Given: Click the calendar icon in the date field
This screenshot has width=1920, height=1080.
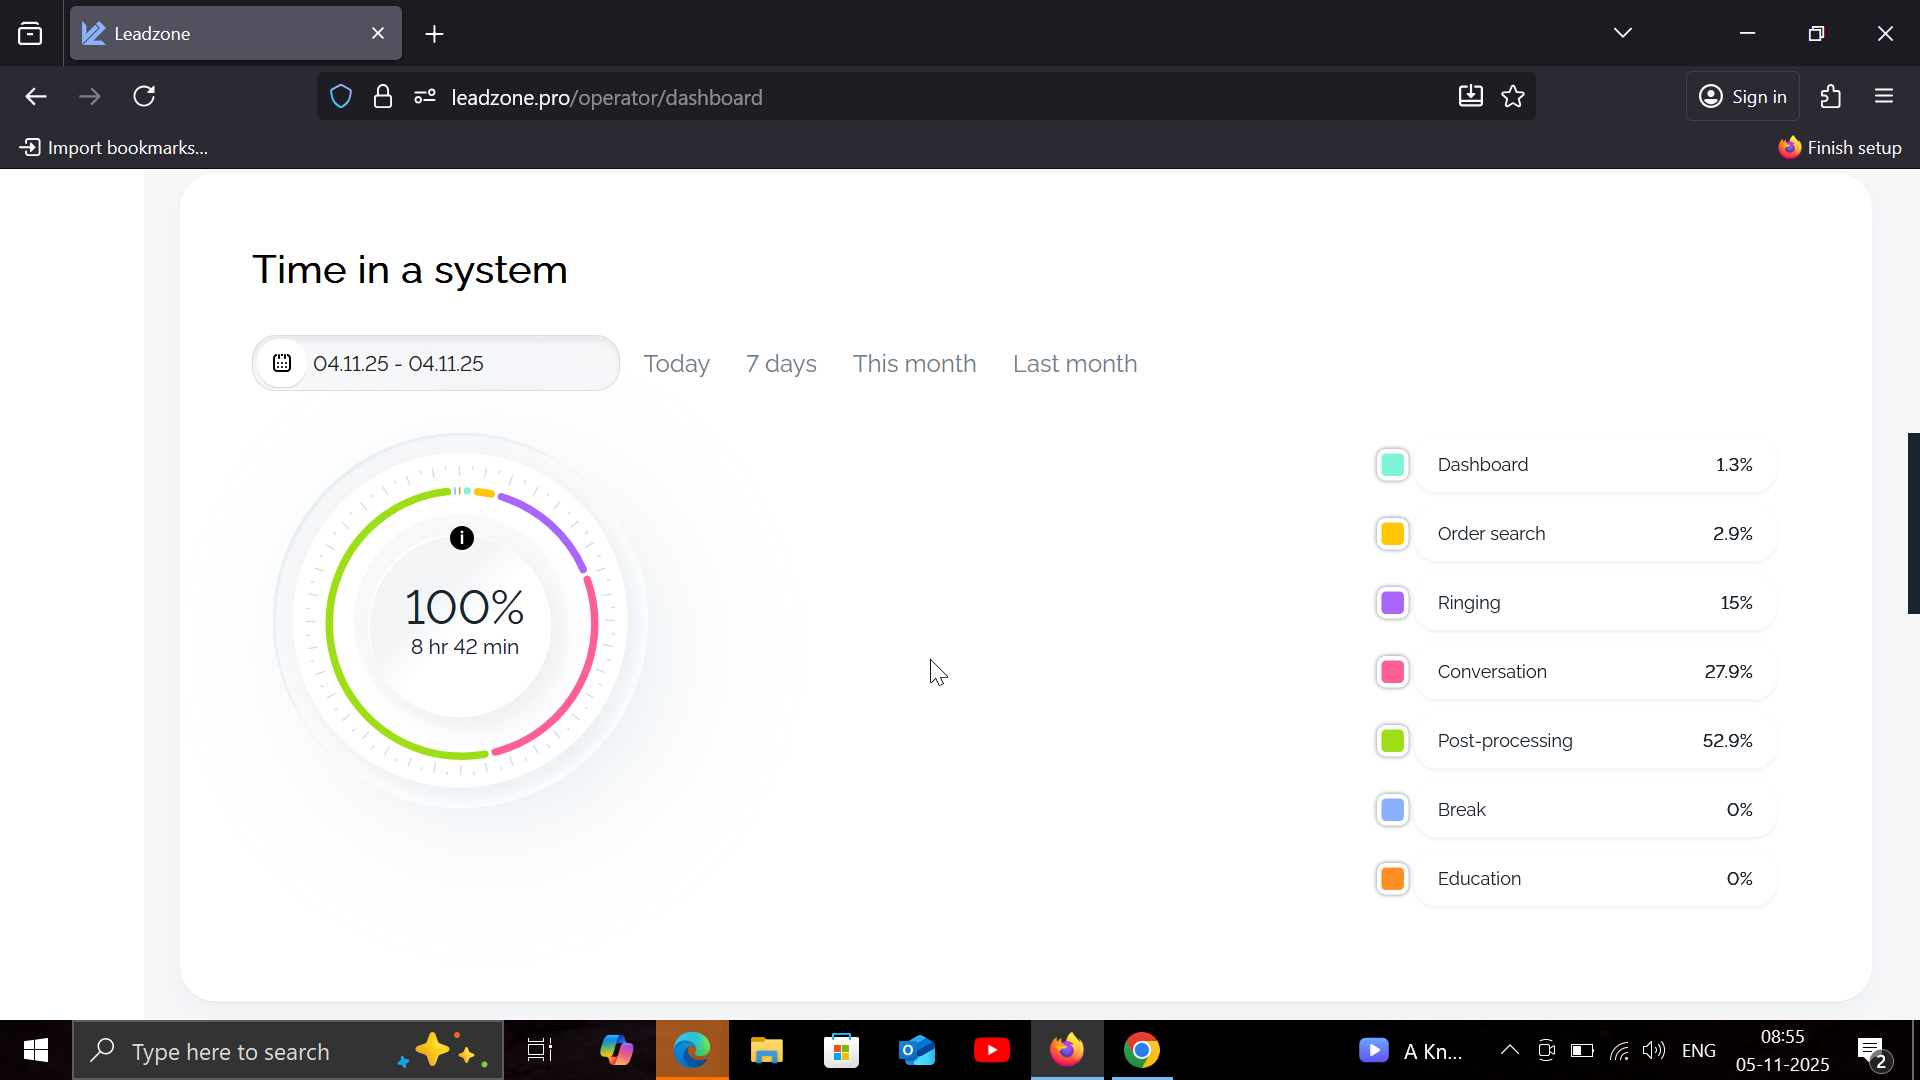Looking at the screenshot, I should click(x=282, y=363).
